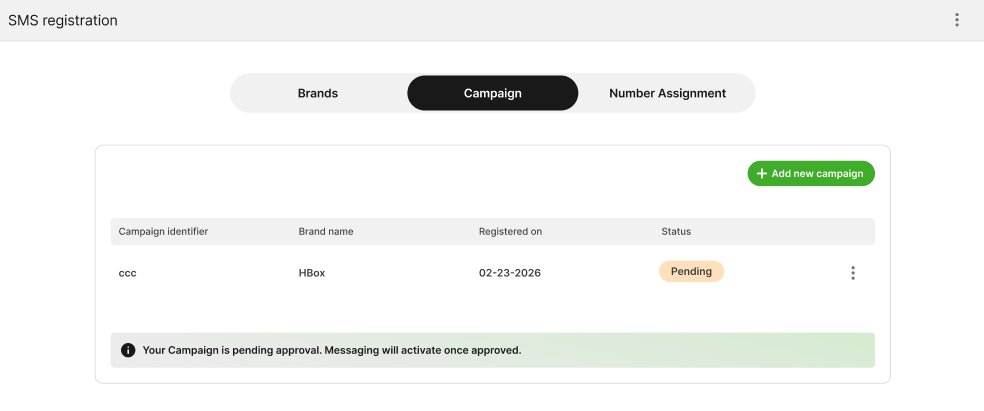The height and width of the screenshot is (411, 984).
Task: Click the pending approval banner message text
Action: [x=332, y=350]
